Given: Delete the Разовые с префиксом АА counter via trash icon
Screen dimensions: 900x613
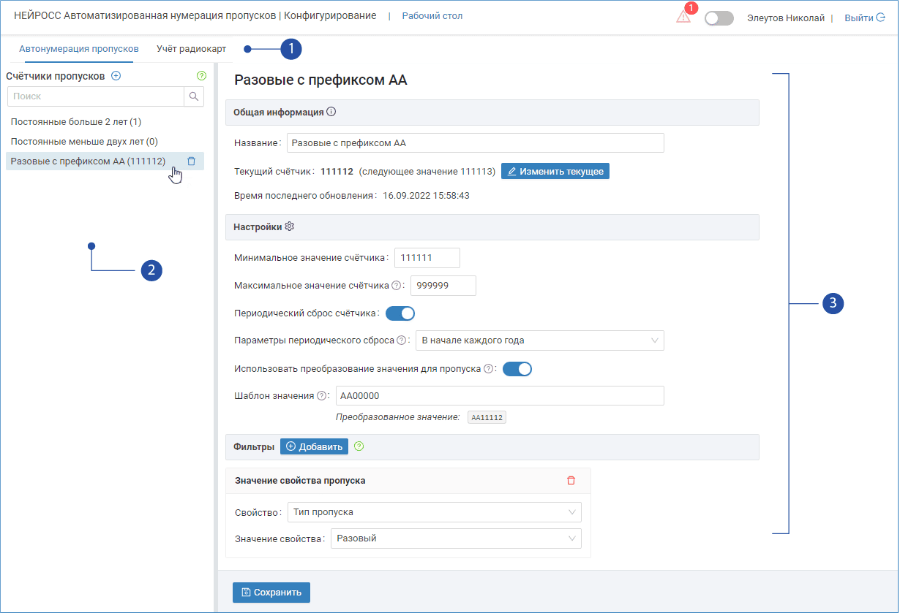Looking at the screenshot, I should [x=192, y=161].
